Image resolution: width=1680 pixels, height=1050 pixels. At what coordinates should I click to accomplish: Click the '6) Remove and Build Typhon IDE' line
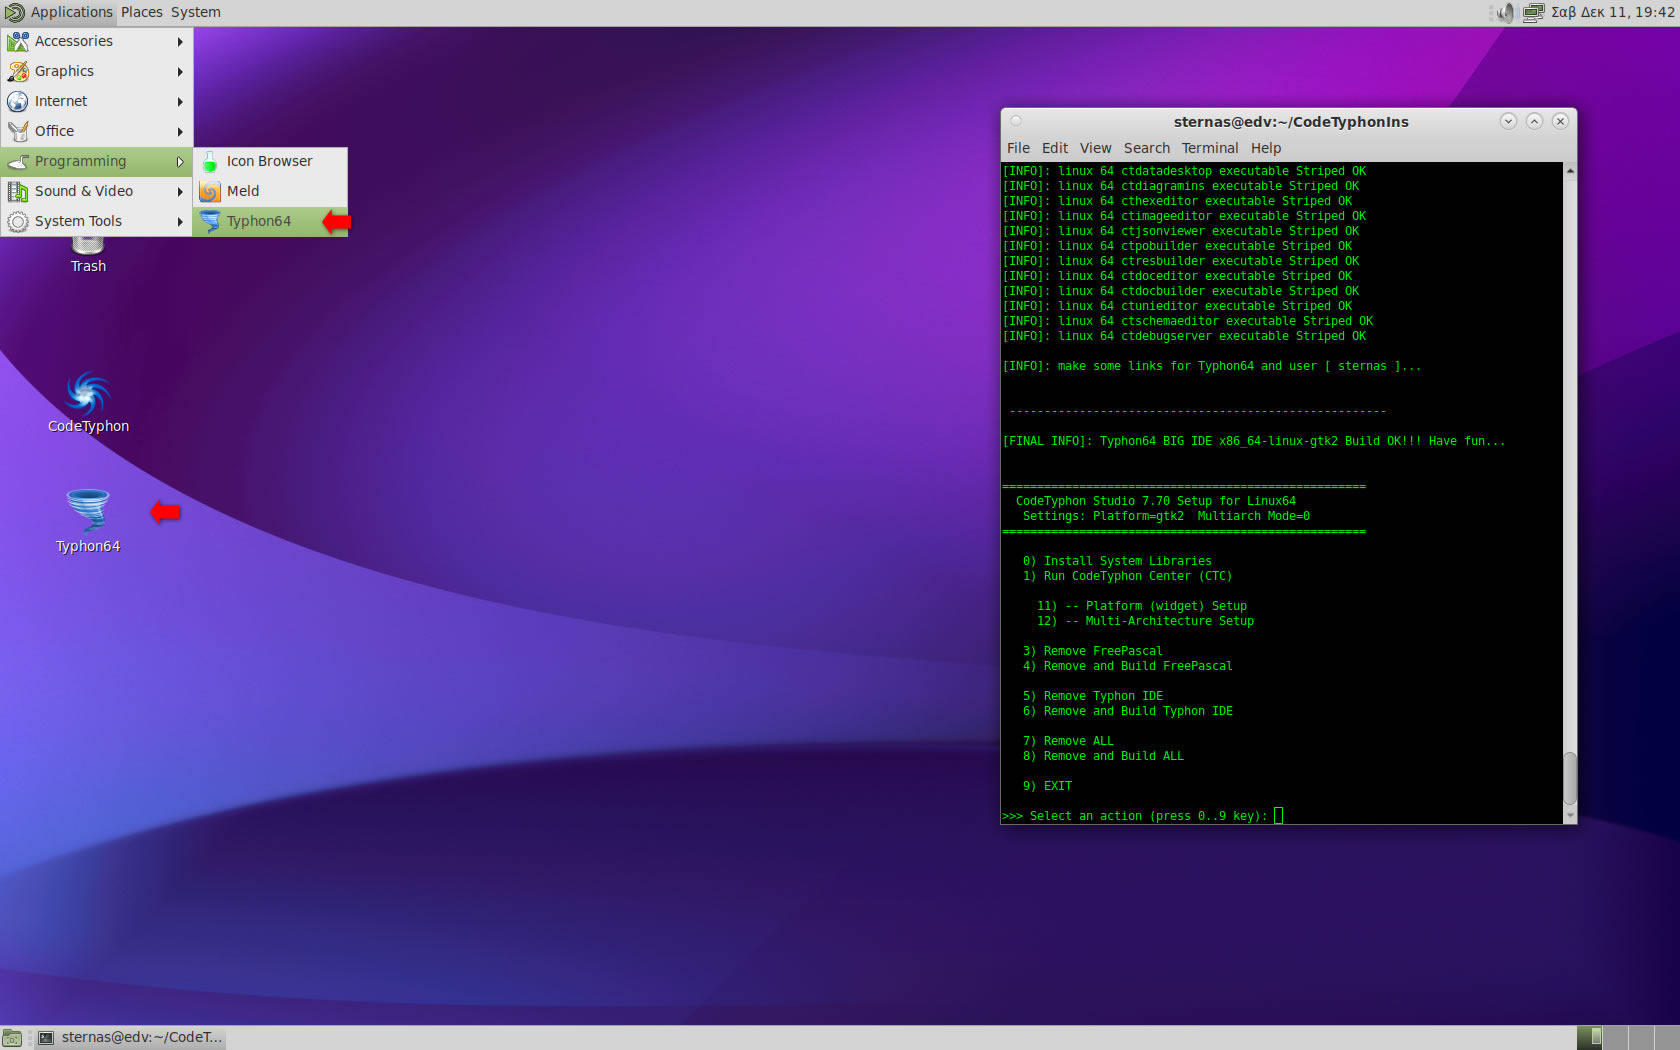point(1128,711)
